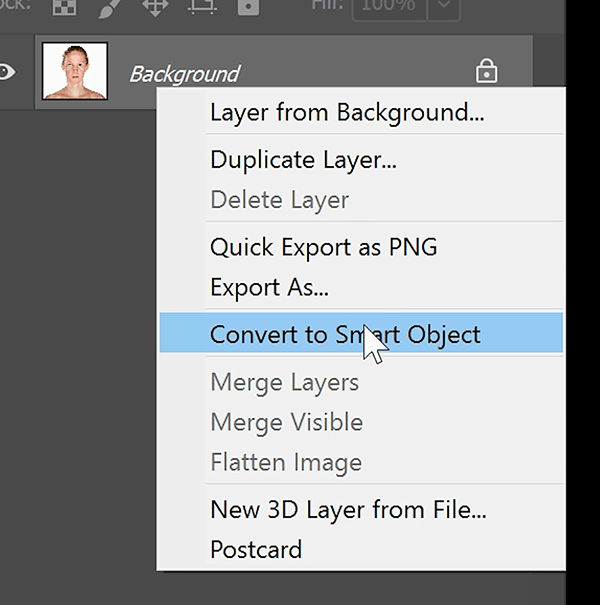
Task: Open the Export As... dialog
Action: (269, 288)
